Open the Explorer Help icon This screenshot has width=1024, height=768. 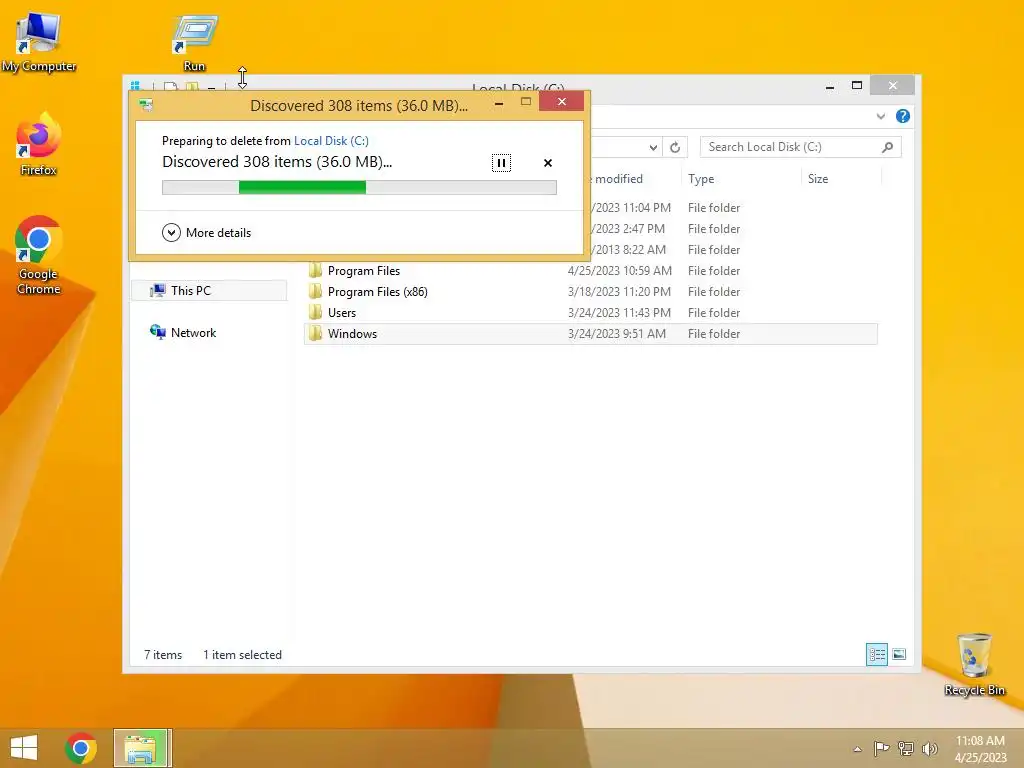(903, 116)
